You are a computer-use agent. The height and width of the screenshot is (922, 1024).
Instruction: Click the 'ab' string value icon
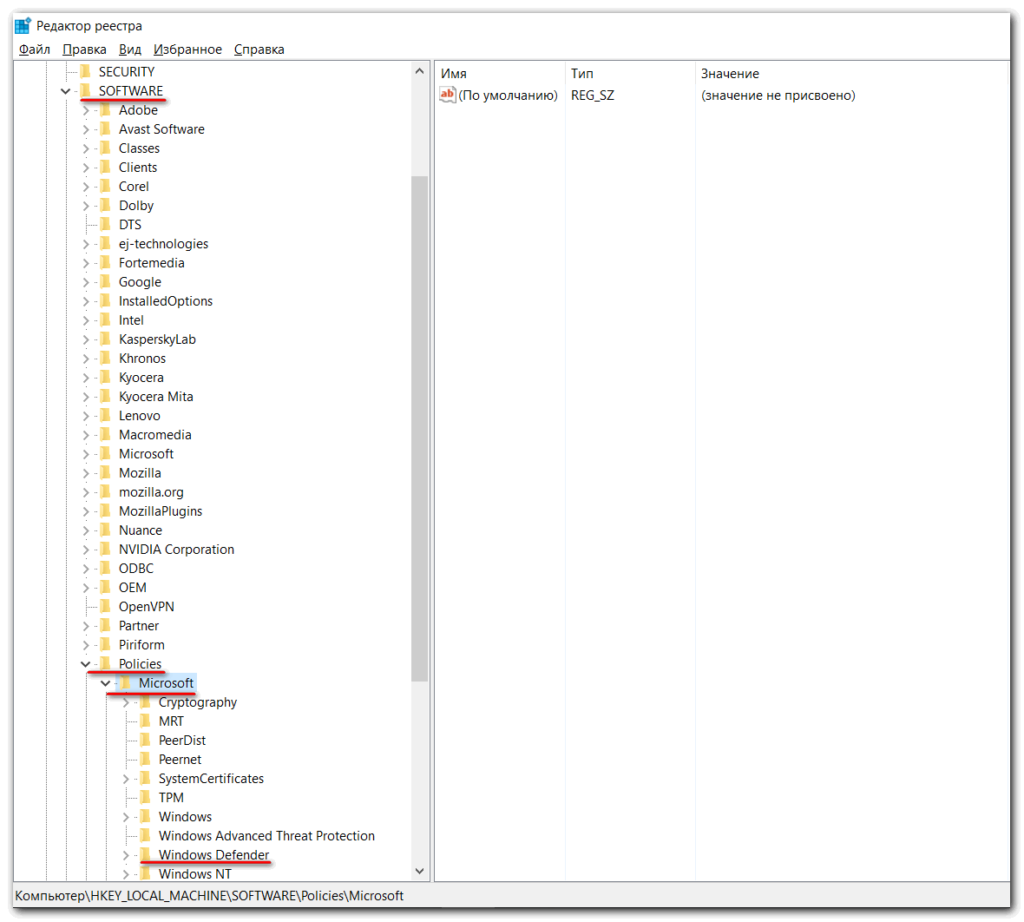coord(447,95)
